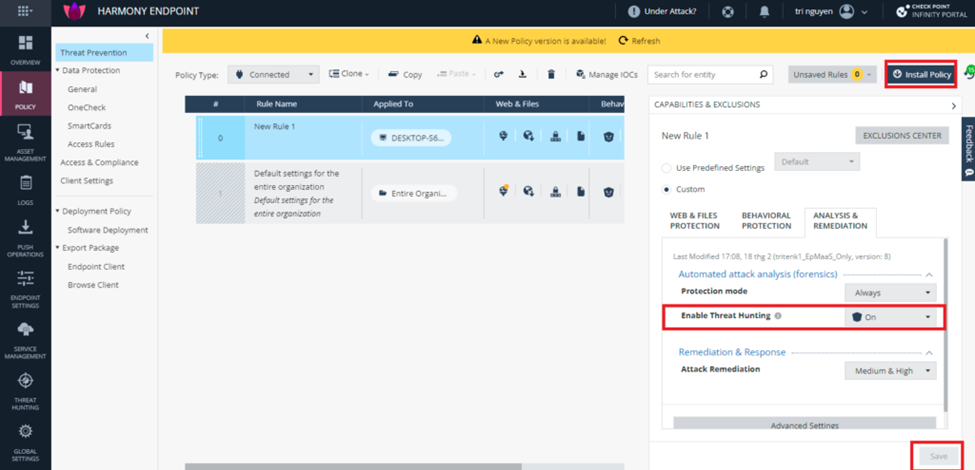Open Asset Management

tap(25, 142)
